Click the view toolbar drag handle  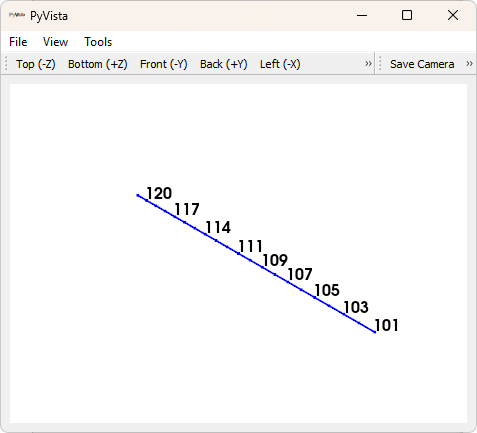pyautogui.click(x=6, y=64)
